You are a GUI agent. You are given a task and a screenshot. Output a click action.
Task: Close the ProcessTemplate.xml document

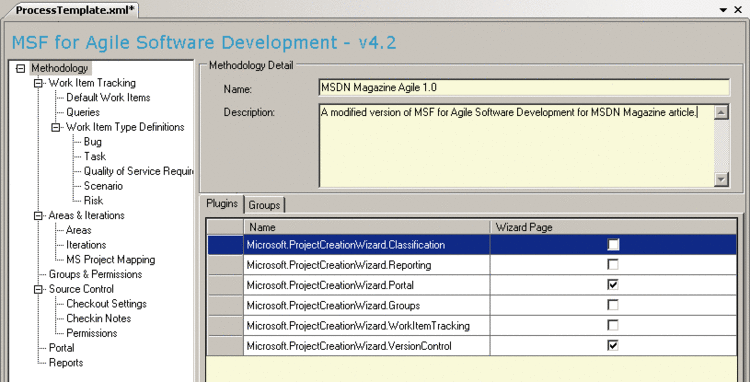click(x=739, y=10)
